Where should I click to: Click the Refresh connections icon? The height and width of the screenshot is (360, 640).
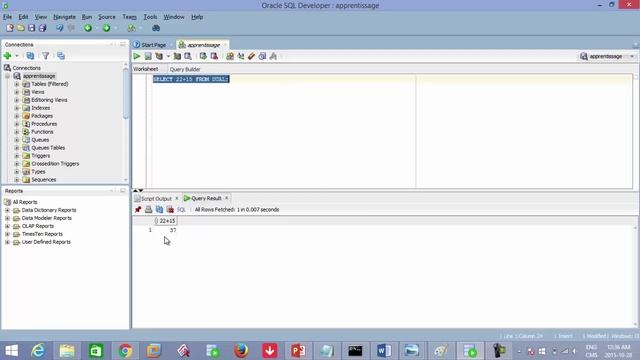point(30,56)
